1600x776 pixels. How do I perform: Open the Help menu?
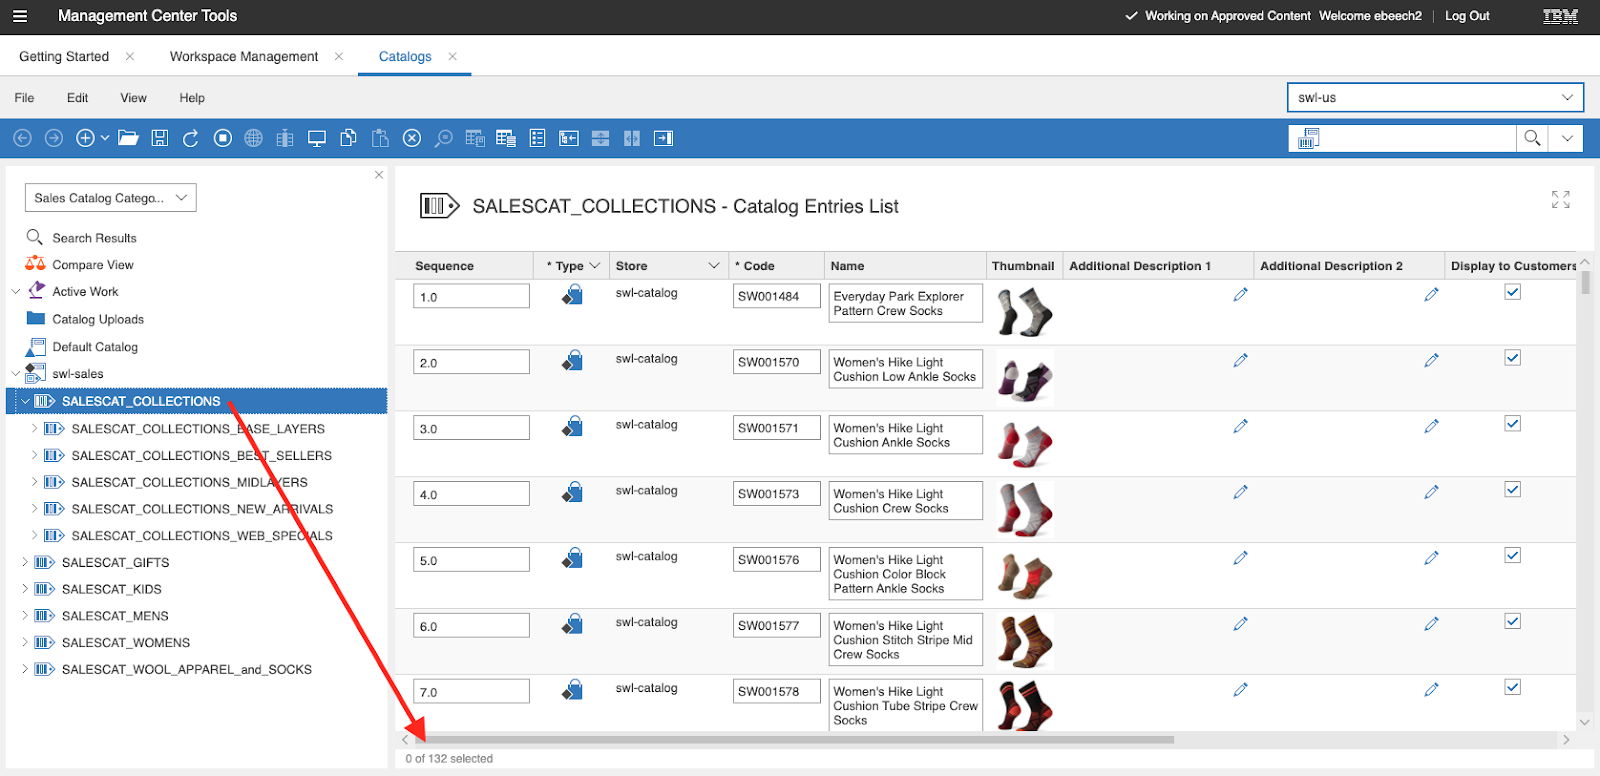point(192,98)
